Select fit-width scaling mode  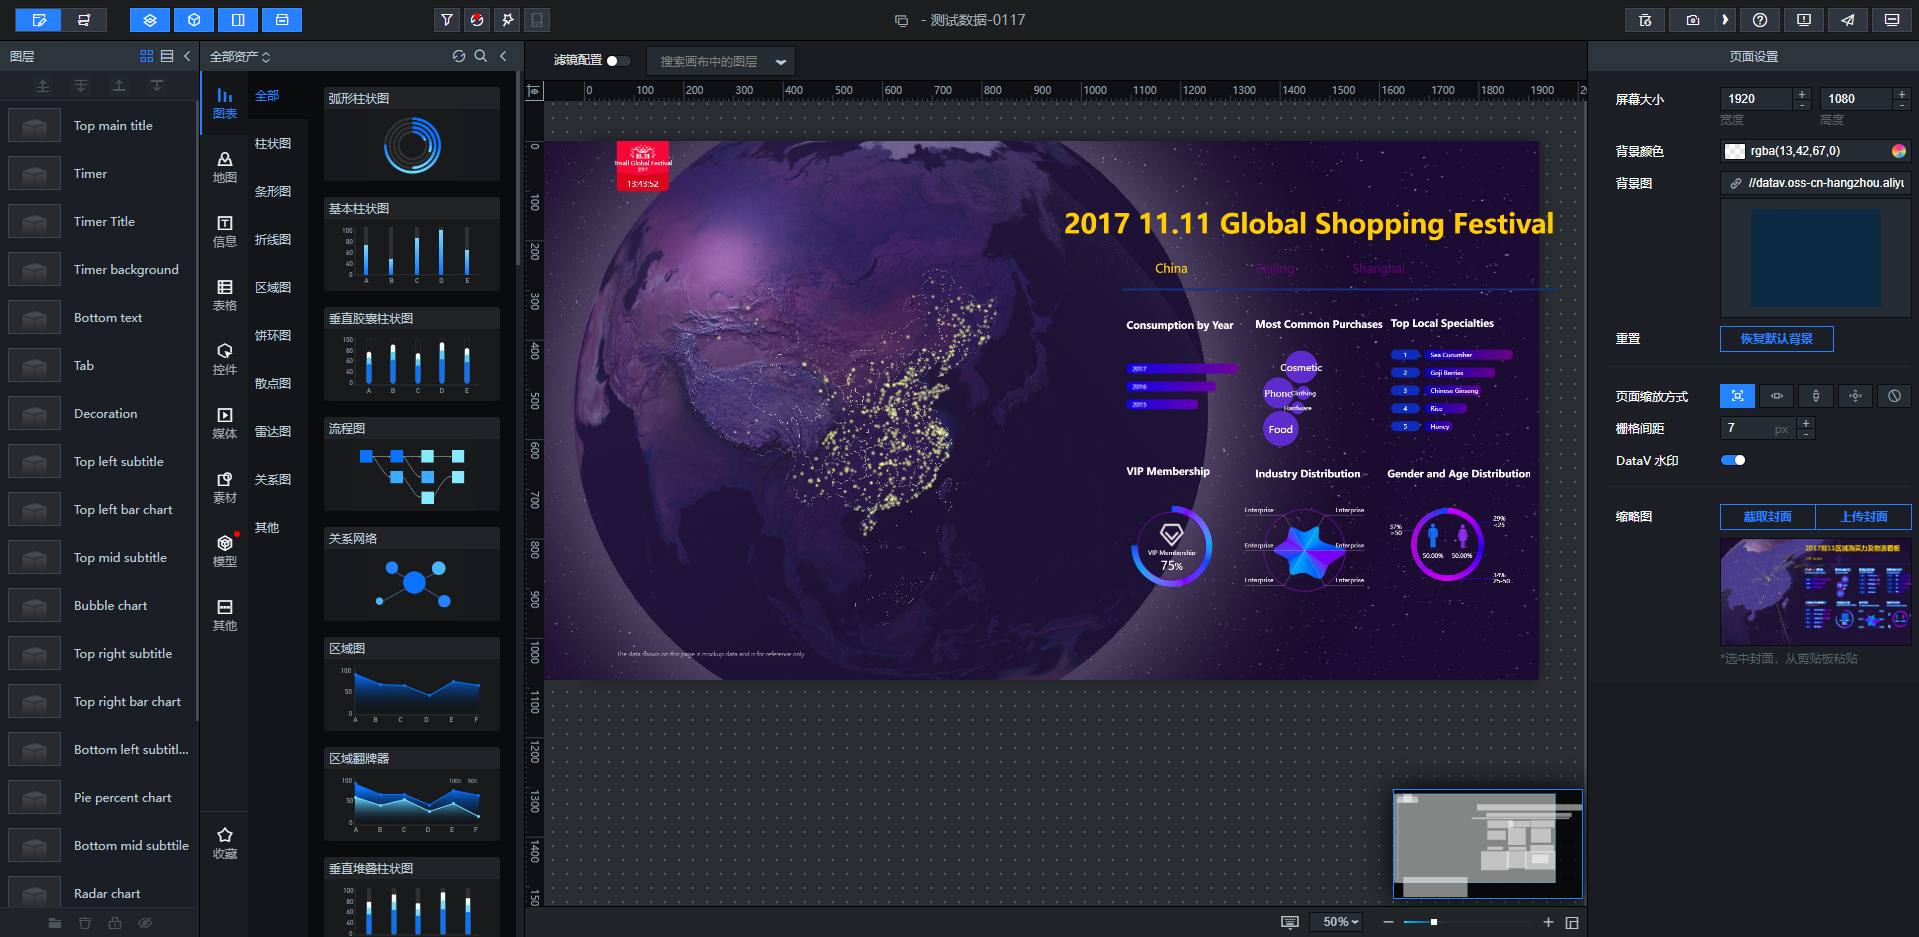[x=1777, y=396]
